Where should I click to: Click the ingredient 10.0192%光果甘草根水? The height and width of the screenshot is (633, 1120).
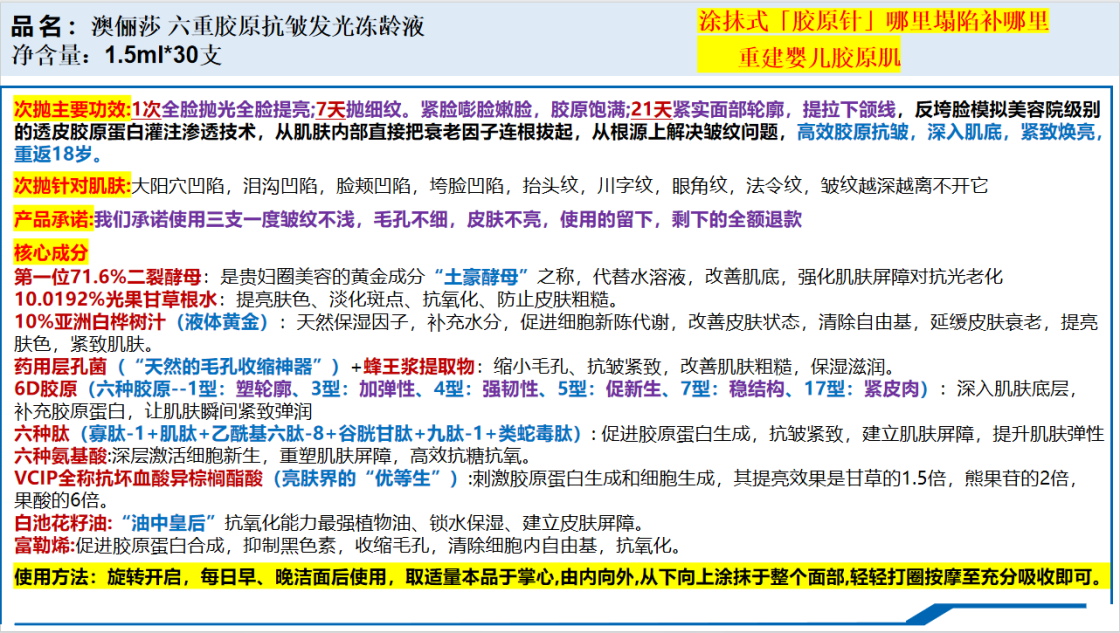[116, 299]
